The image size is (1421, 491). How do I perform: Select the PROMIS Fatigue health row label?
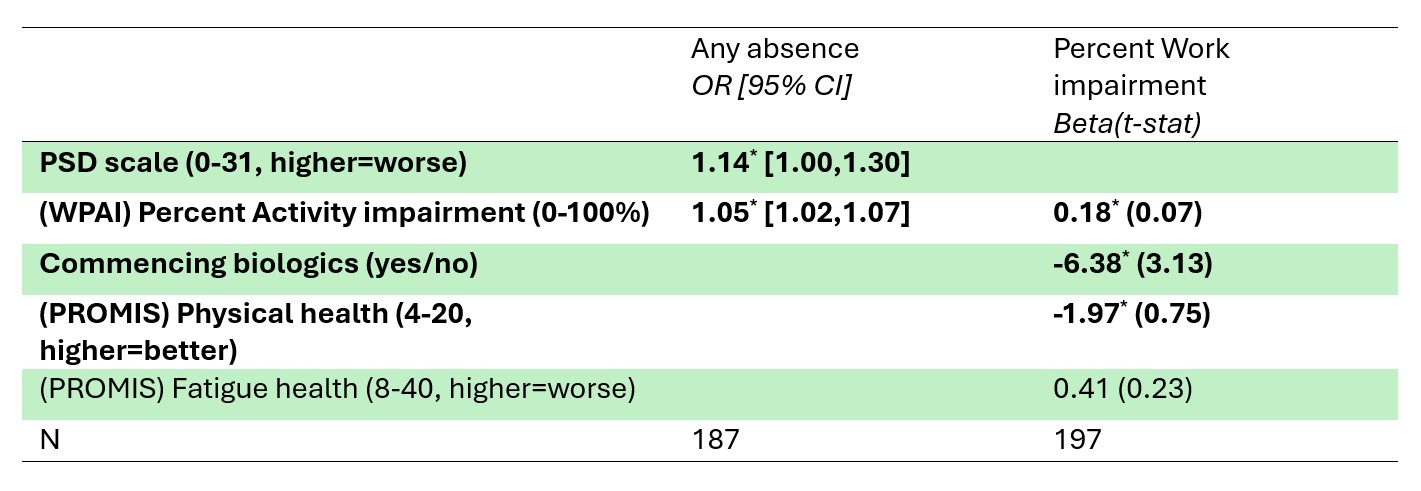coord(338,387)
